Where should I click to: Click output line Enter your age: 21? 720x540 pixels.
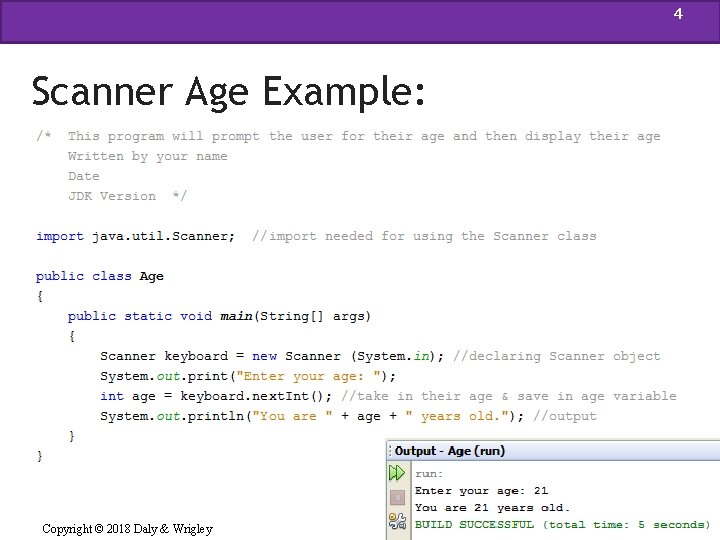(481, 490)
